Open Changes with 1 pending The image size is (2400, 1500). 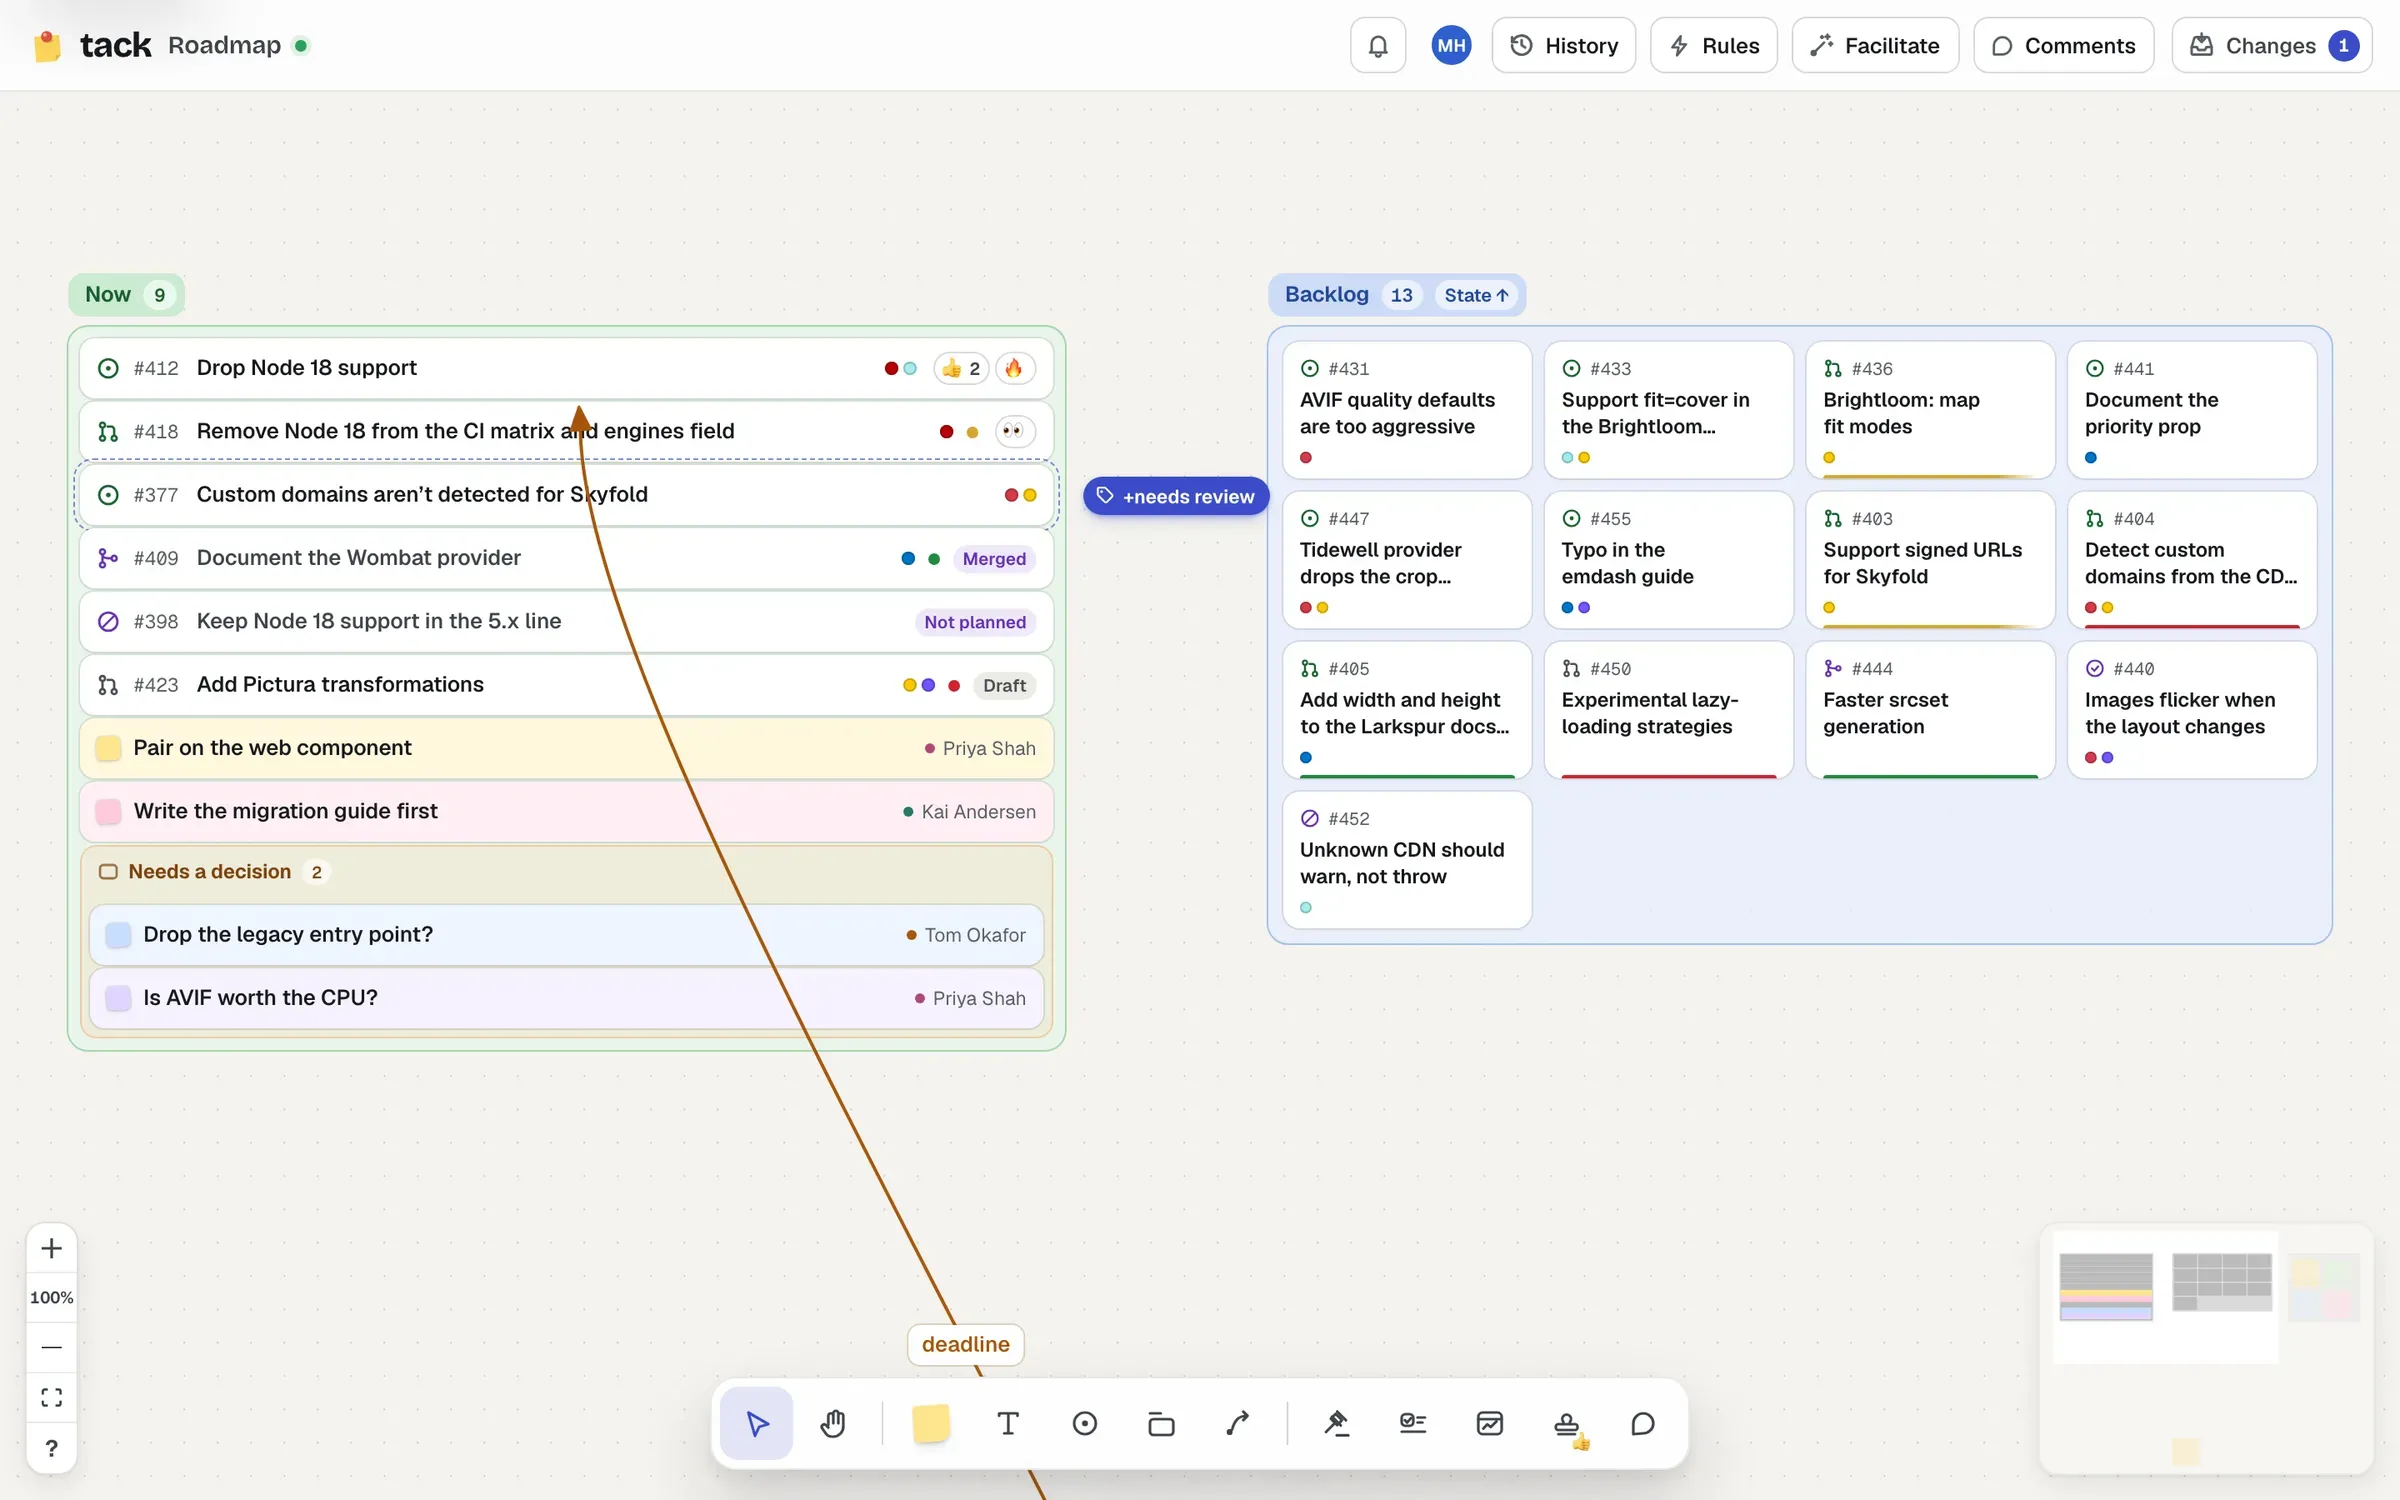pyautogui.click(x=2272, y=45)
